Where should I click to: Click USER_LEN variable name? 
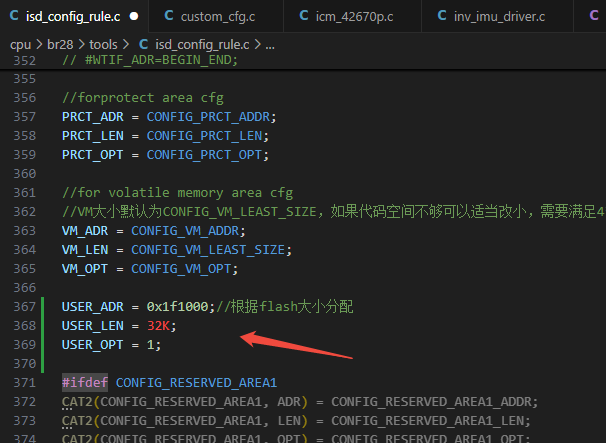[x=93, y=325]
